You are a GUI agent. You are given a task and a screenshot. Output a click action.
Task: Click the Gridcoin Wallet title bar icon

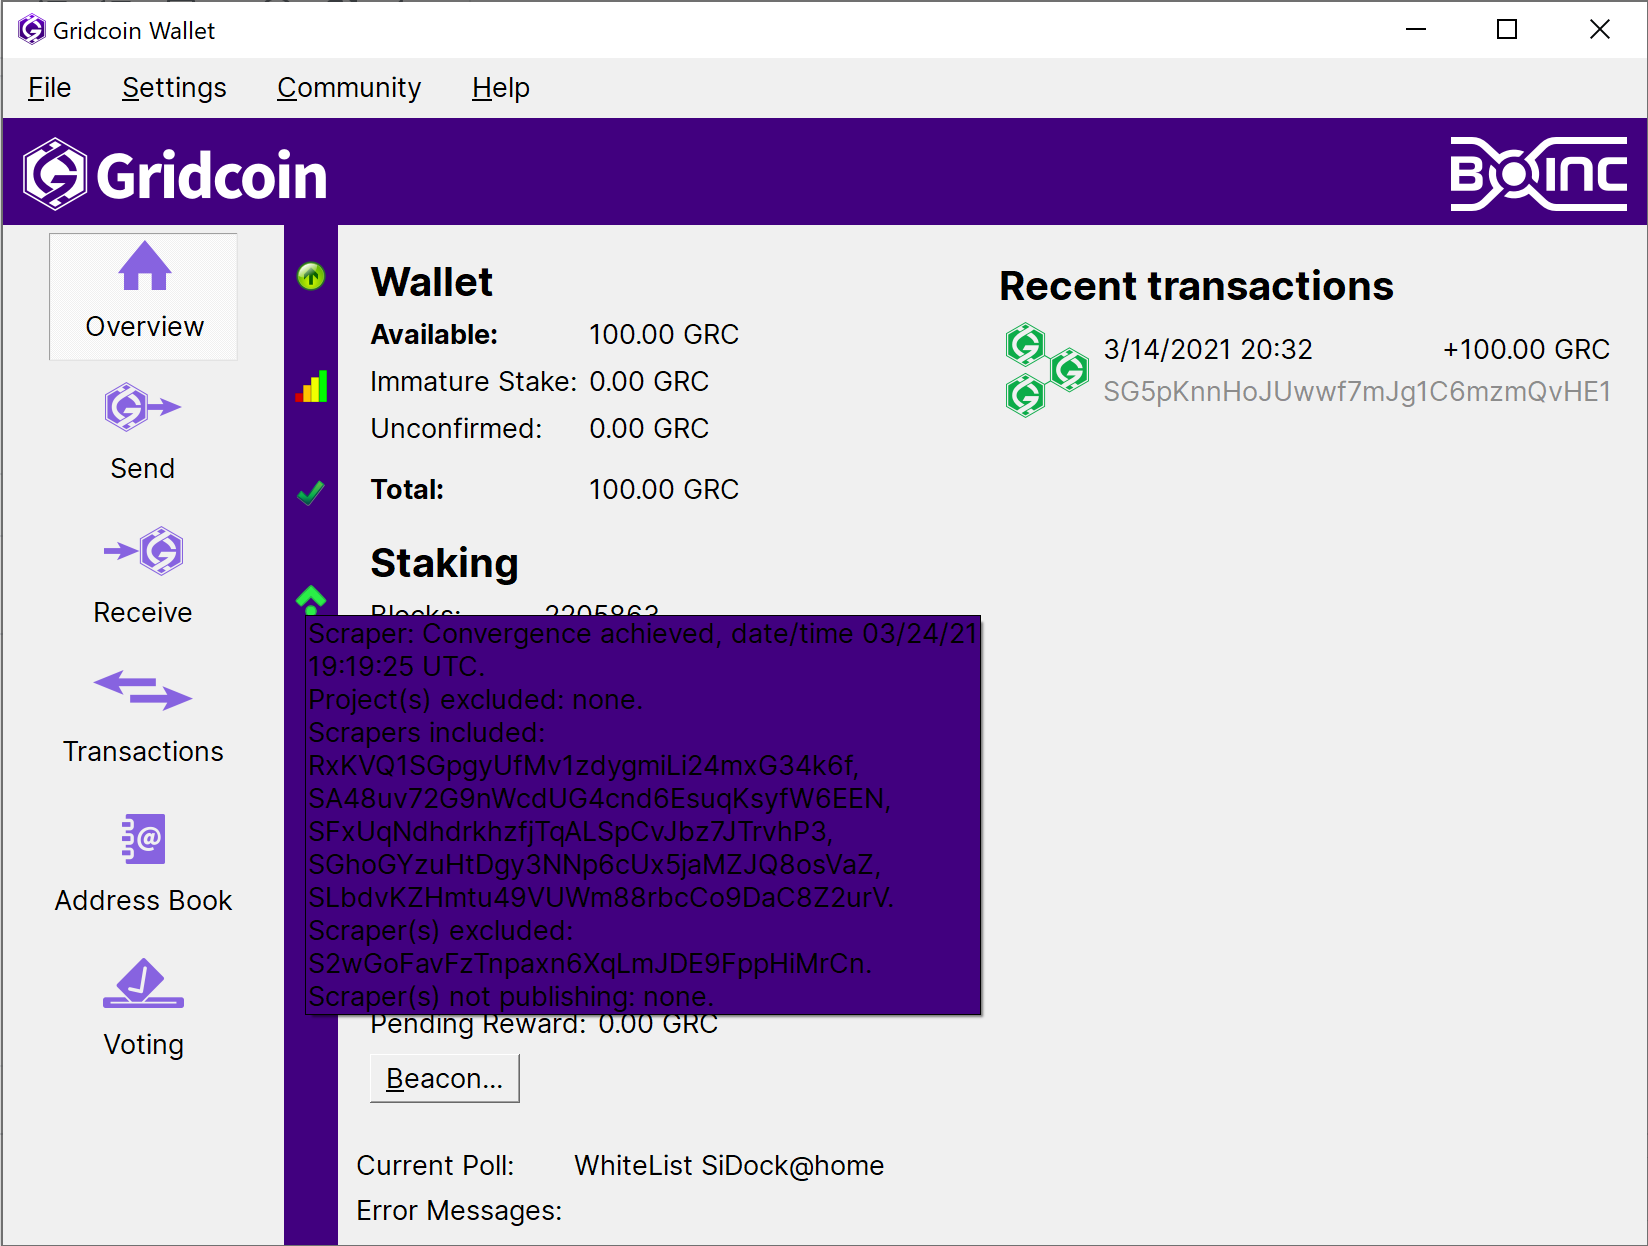[x=32, y=30]
